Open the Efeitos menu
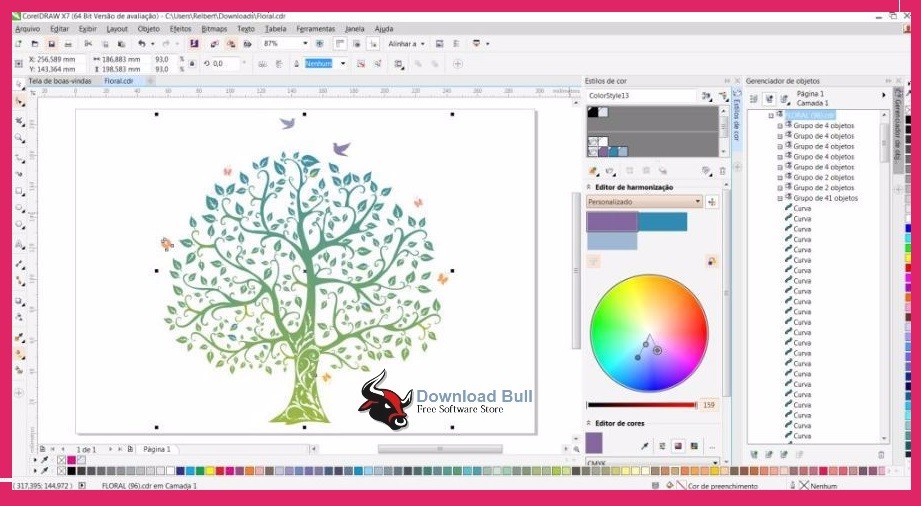 click(x=180, y=29)
